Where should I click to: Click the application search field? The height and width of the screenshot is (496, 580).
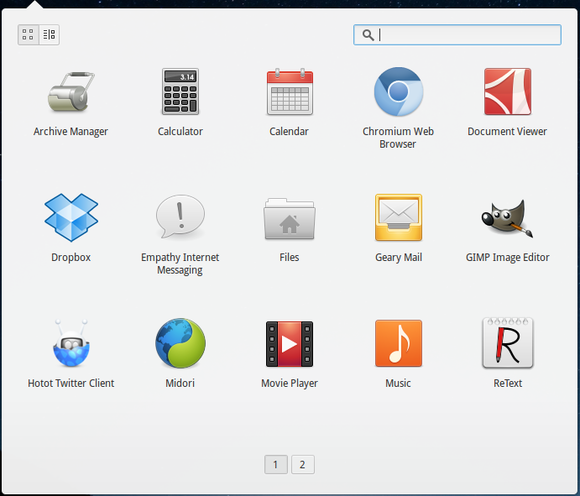click(457, 35)
